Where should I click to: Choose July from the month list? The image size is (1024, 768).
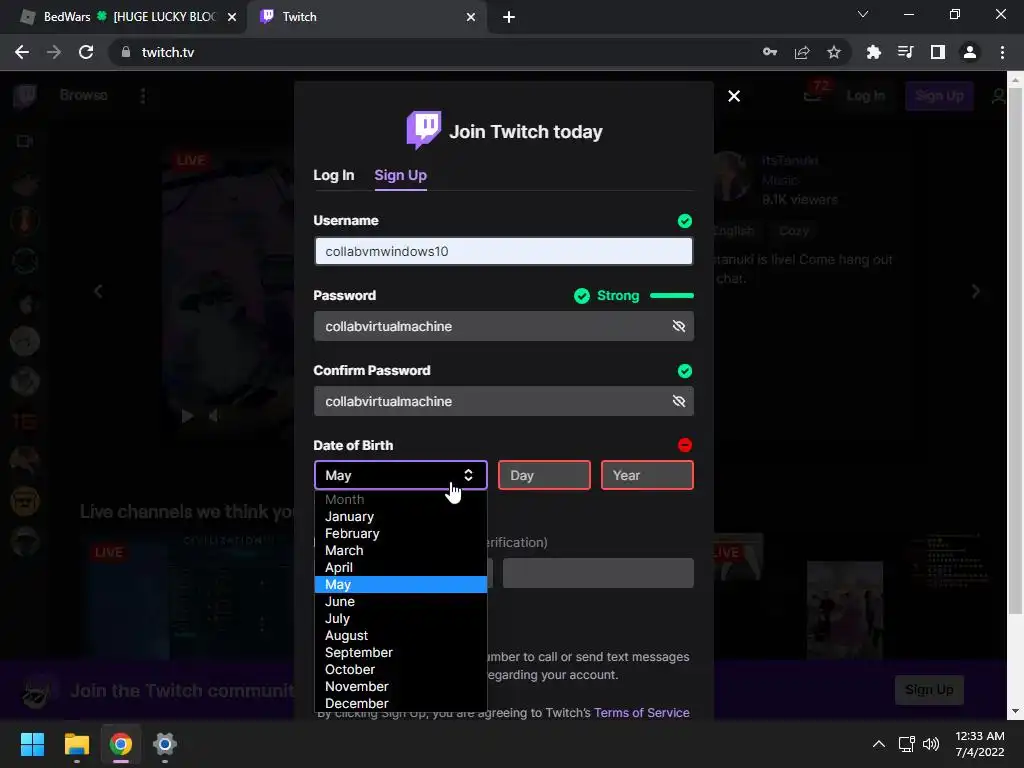401,618
